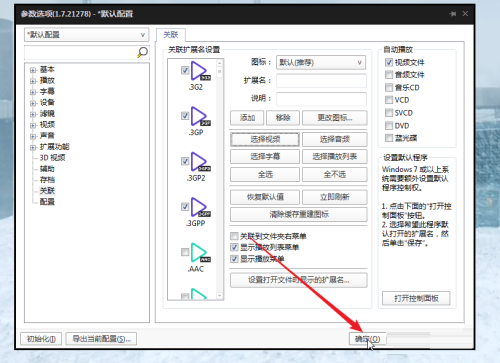
Task: Select the .3GPP file type icon
Action: pyautogui.click(x=200, y=207)
